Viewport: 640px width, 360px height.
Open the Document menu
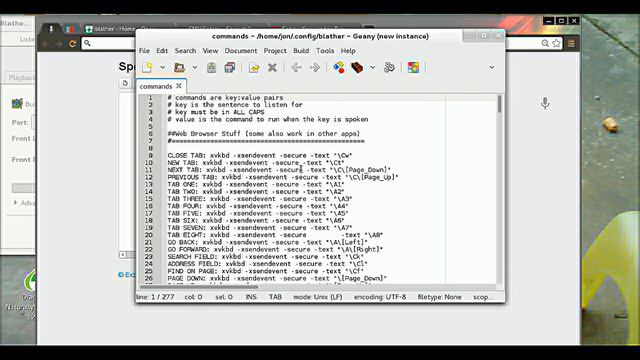pos(241,51)
